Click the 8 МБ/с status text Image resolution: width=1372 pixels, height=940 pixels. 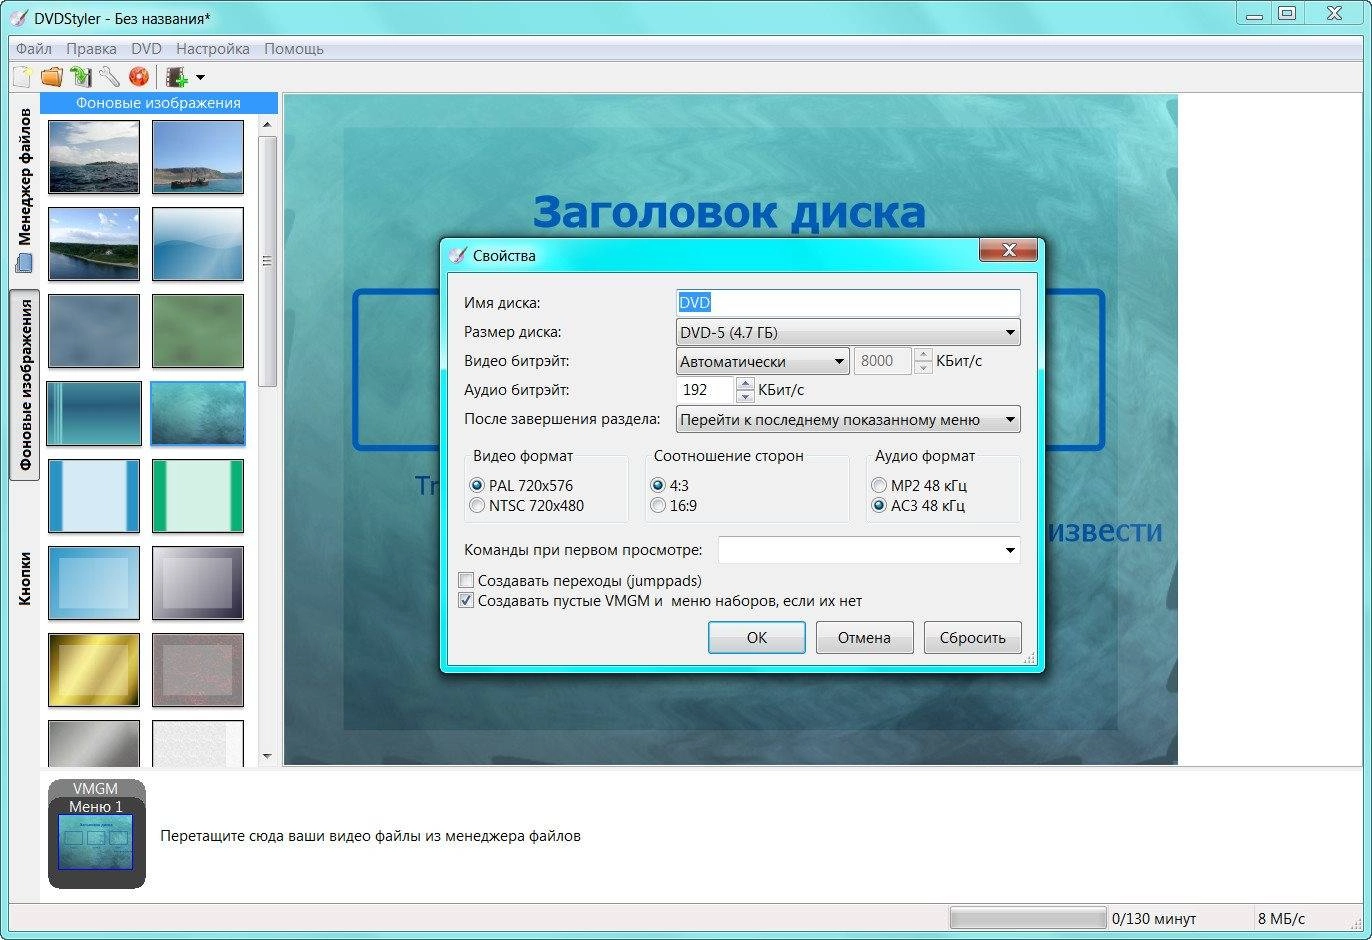coord(1281,918)
